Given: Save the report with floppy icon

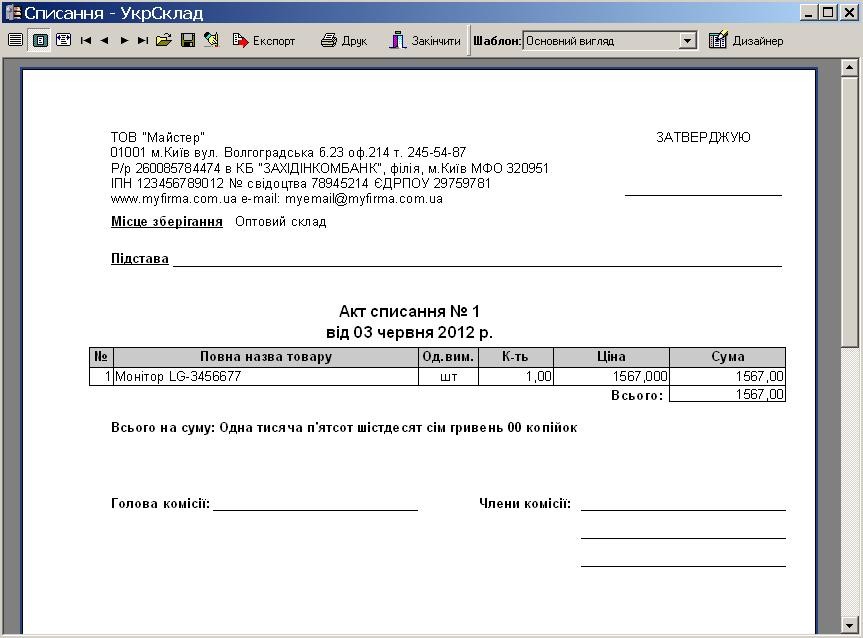Looking at the screenshot, I should click(x=188, y=40).
